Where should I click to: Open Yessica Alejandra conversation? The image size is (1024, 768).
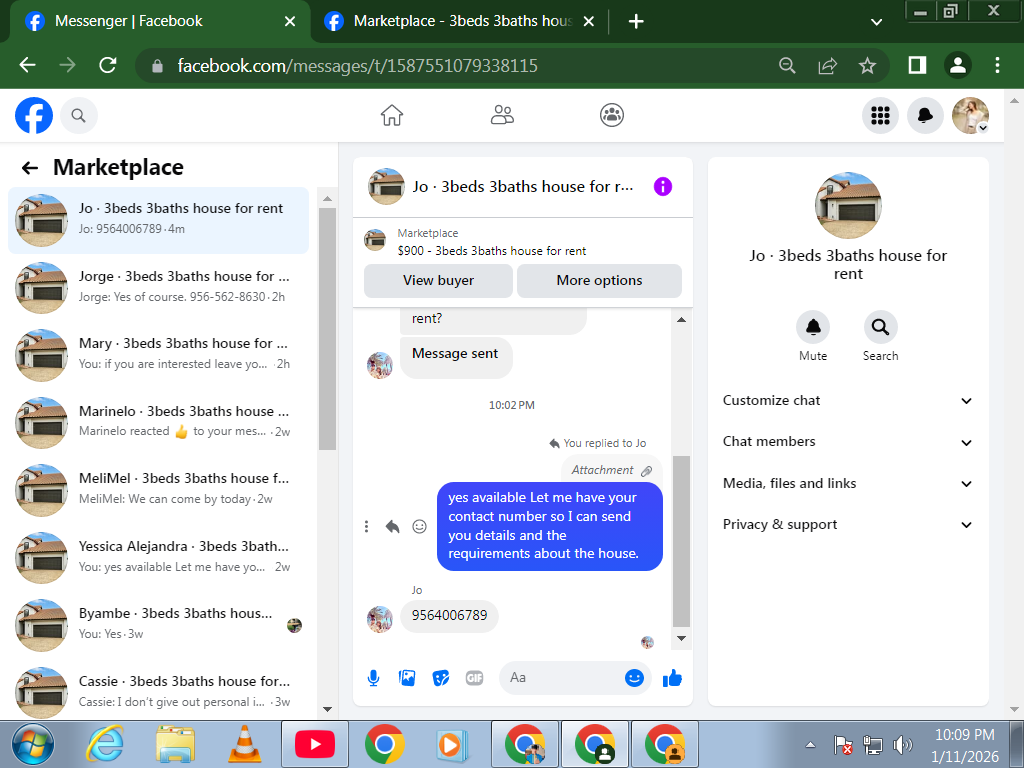tap(158, 557)
